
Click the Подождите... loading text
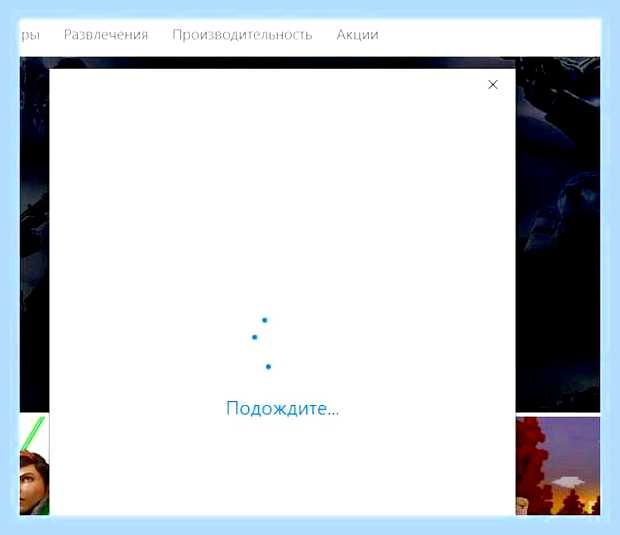pyautogui.click(x=282, y=408)
